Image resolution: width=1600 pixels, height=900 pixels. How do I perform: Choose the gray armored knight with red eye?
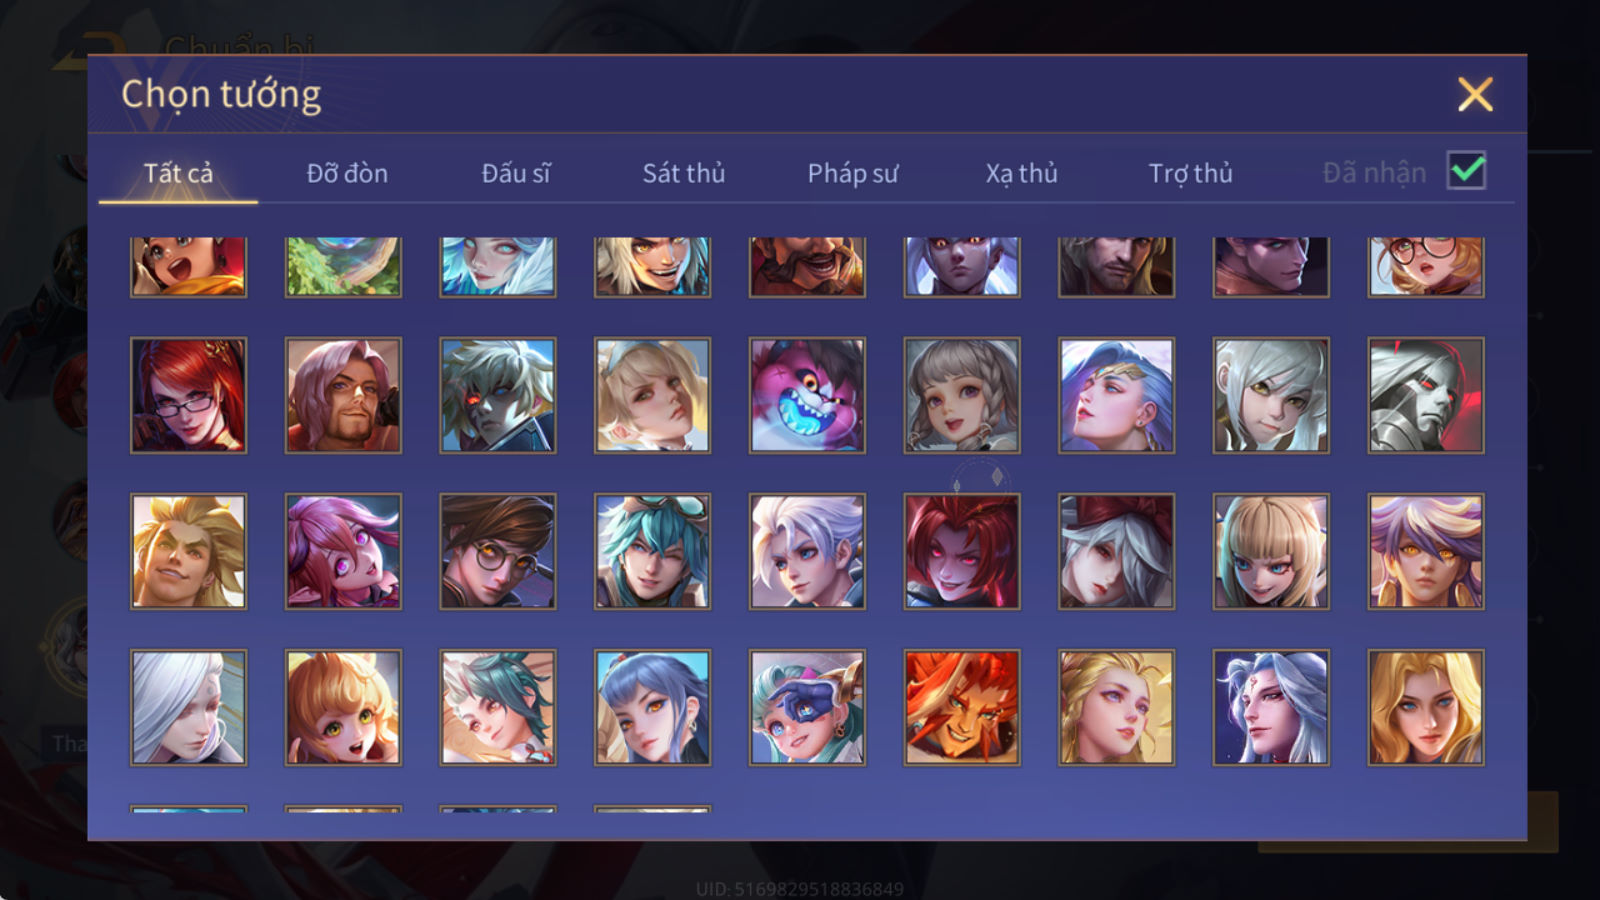coord(1426,395)
